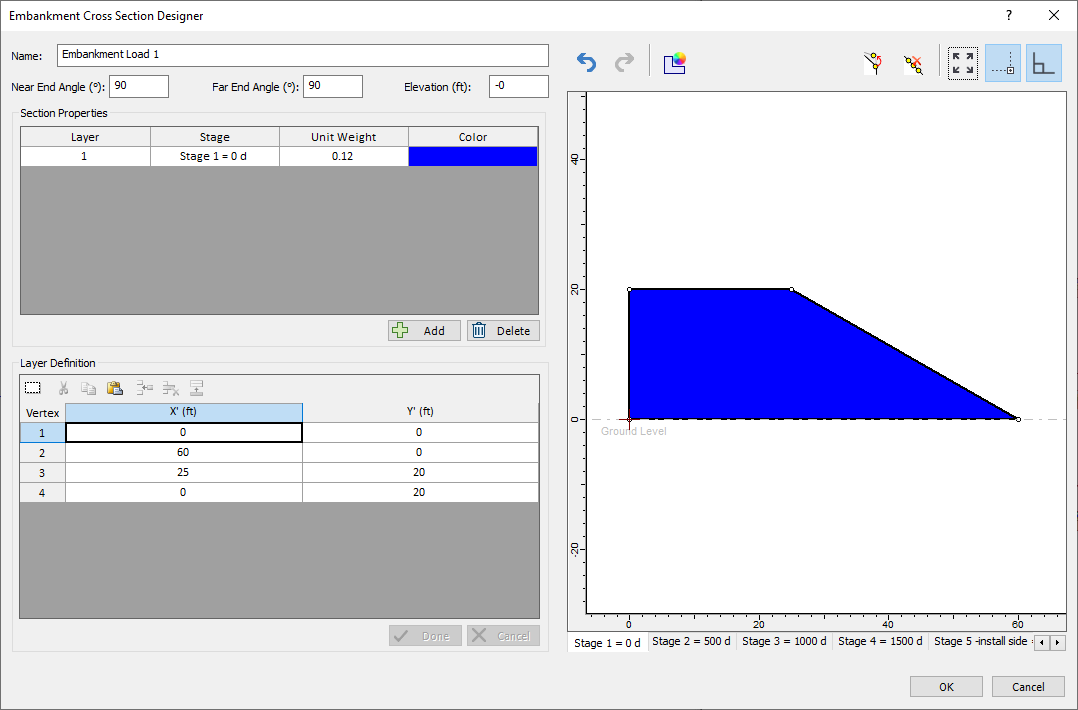Open the section color/fill tool
Image resolution: width=1078 pixels, height=710 pixels.
pos(675,62)
